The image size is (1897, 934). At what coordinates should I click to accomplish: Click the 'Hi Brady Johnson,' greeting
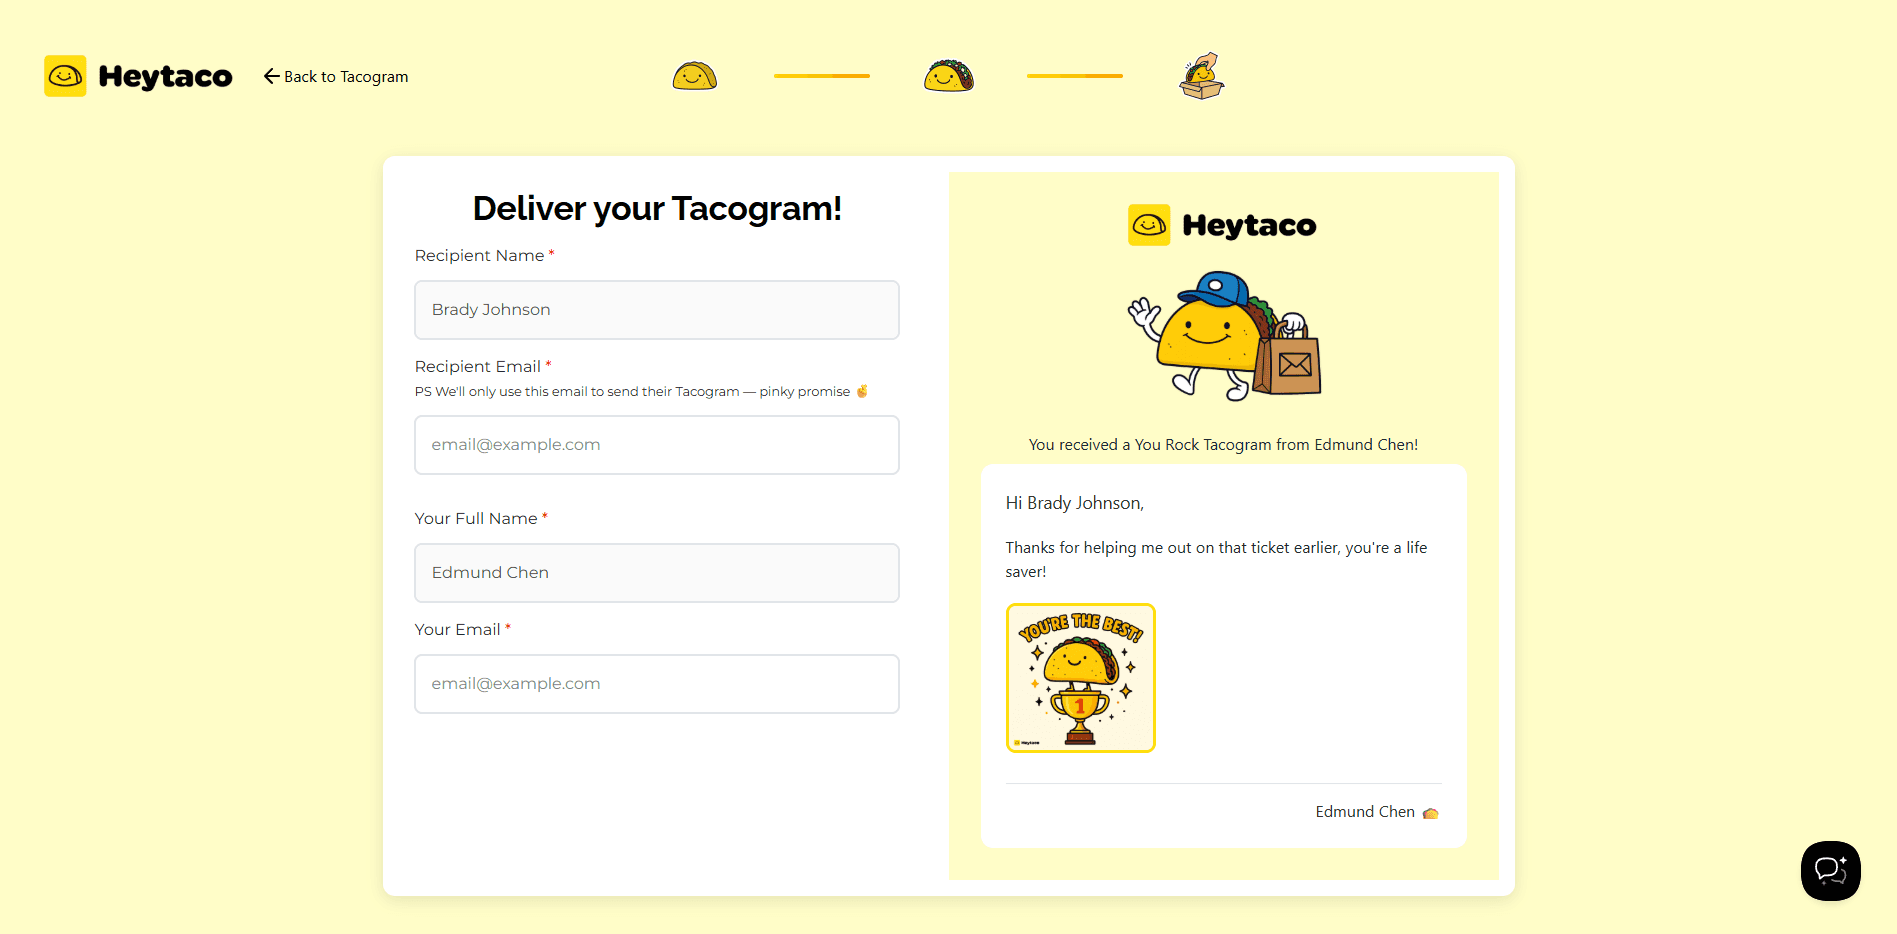pyautogui.click(x=1075, y=503)
